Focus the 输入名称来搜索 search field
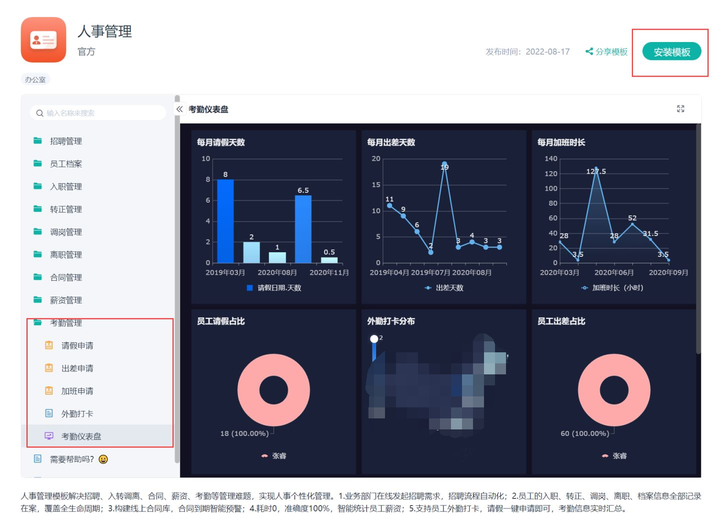The image size is (720, 520). tap(98, 113)
